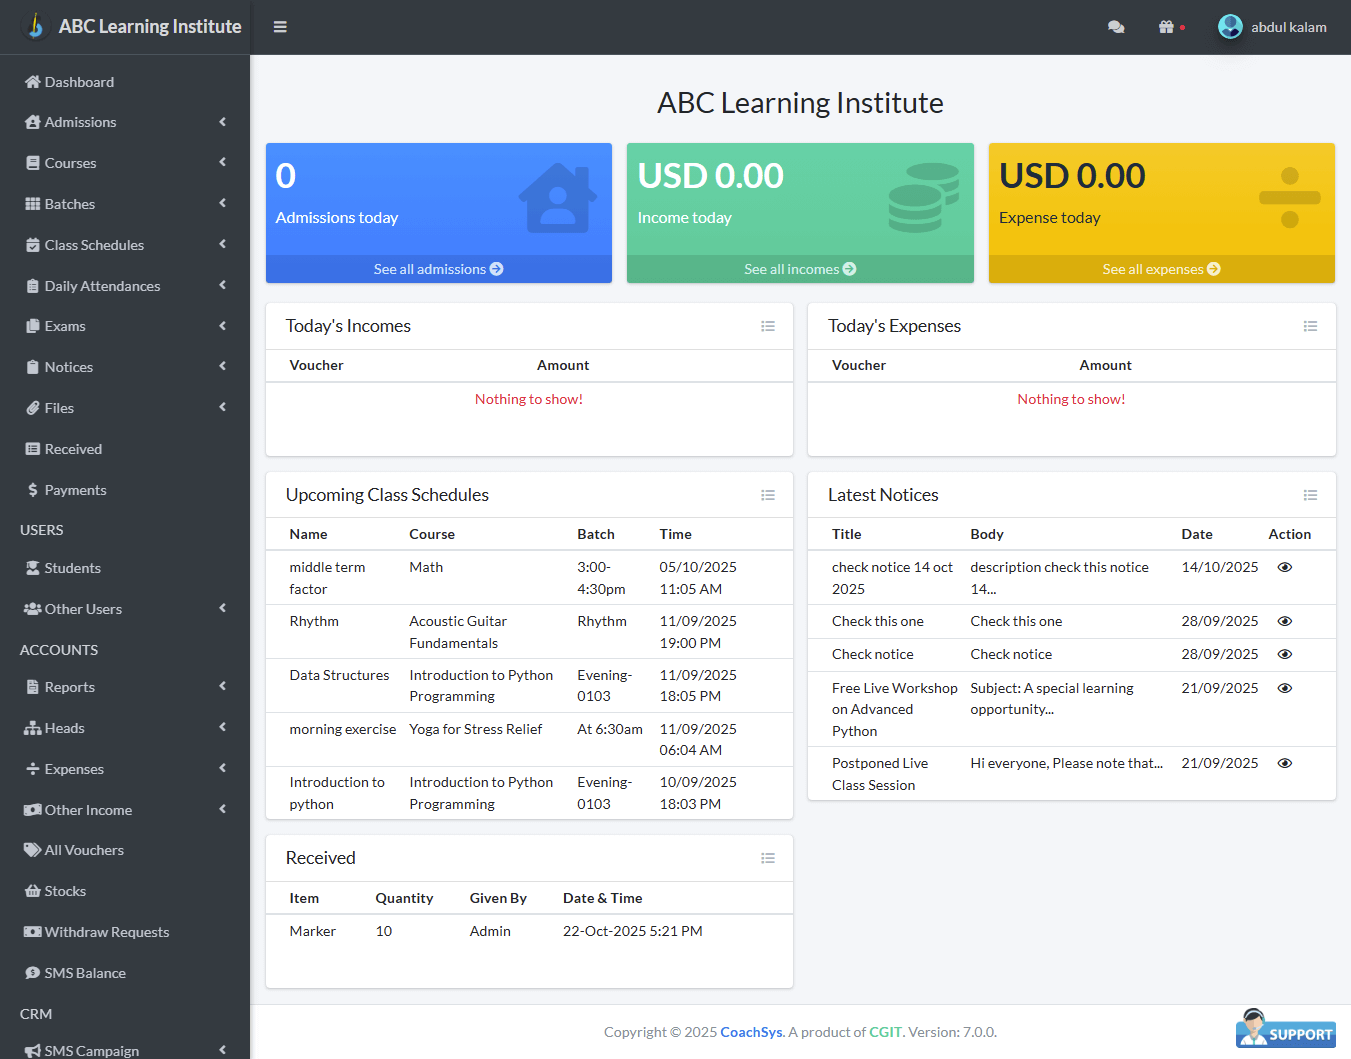The width and height of the screenshot is (1351, 1059).
Task: View the Postponed Live Class Session notice
Action: click(1285, 763)
